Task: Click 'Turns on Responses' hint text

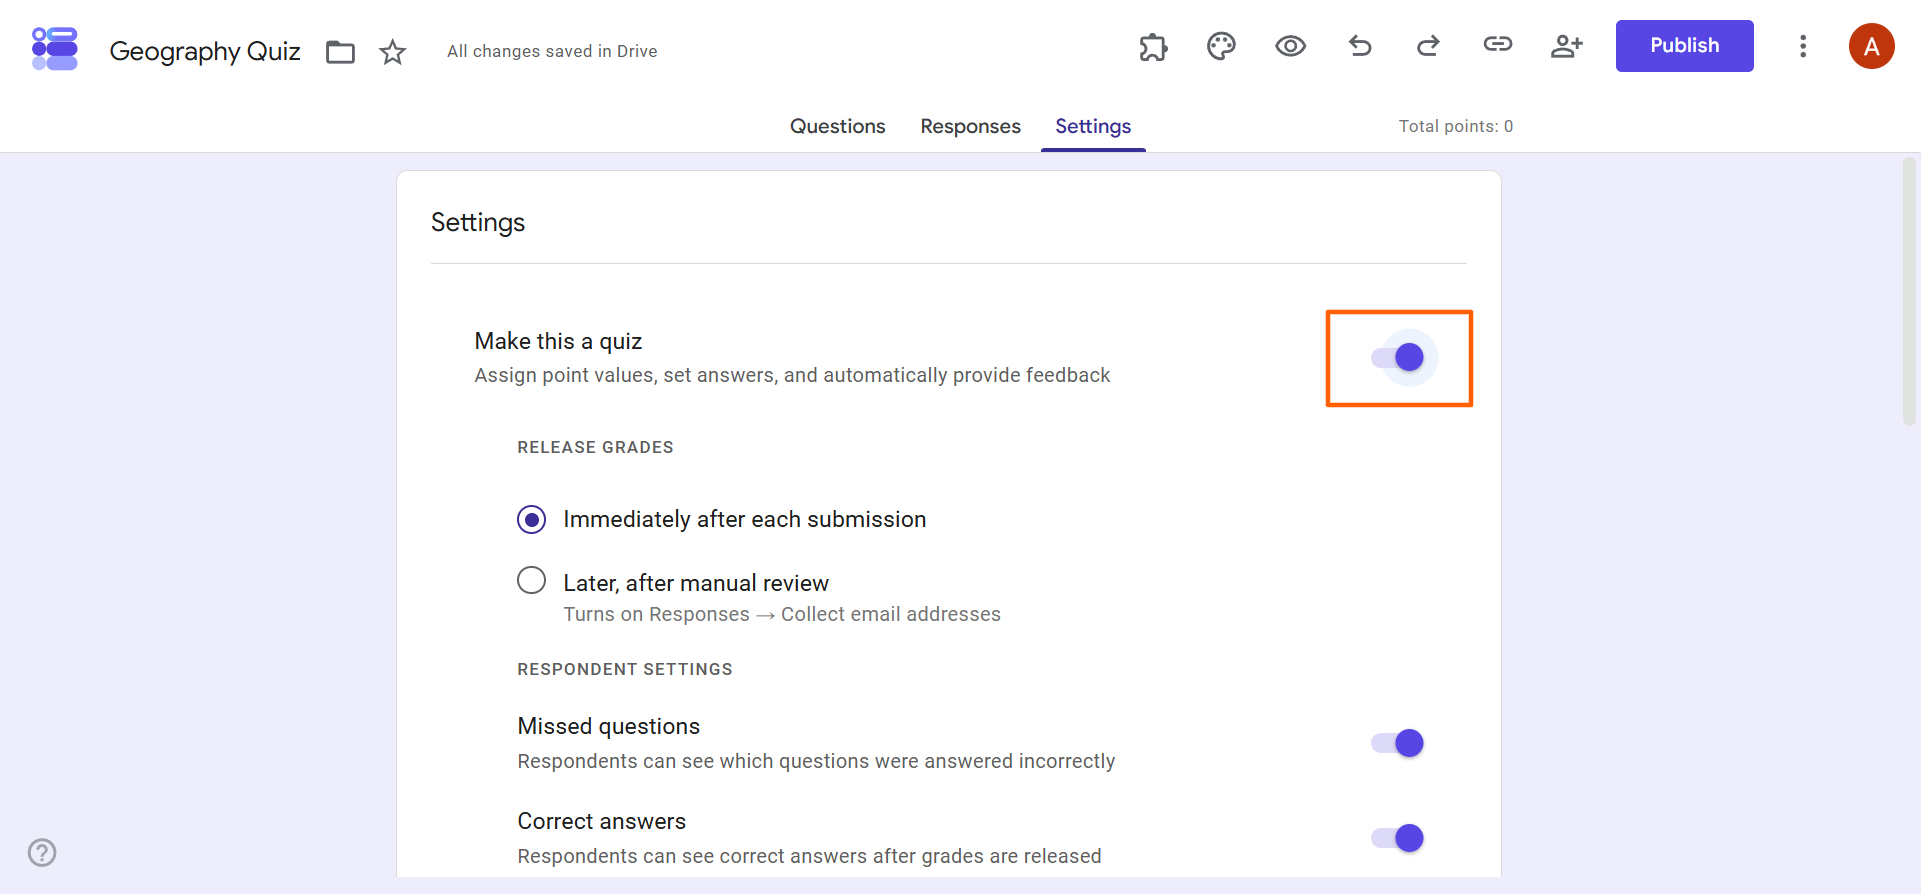Action: 782,614
